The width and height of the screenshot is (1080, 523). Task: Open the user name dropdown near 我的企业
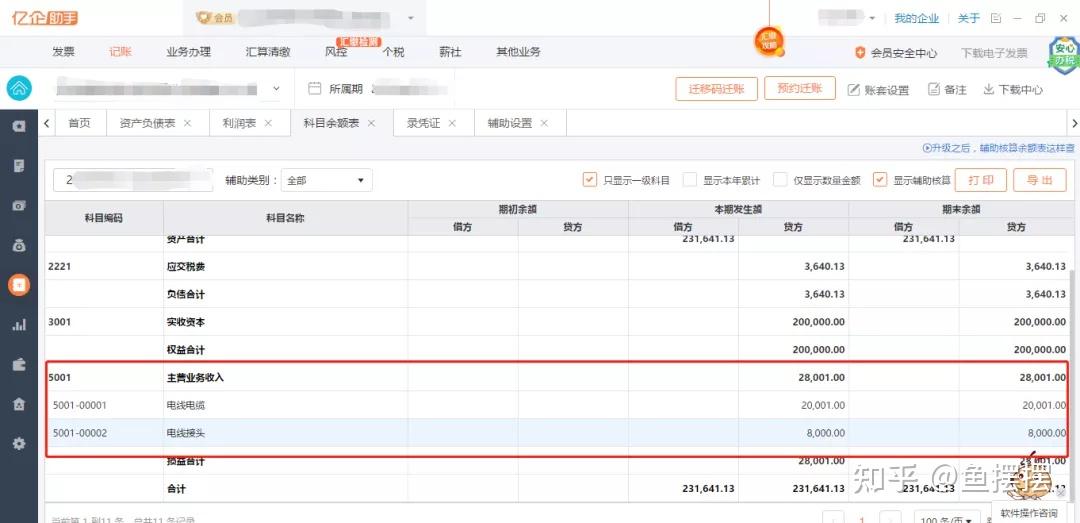coord(873,18)
